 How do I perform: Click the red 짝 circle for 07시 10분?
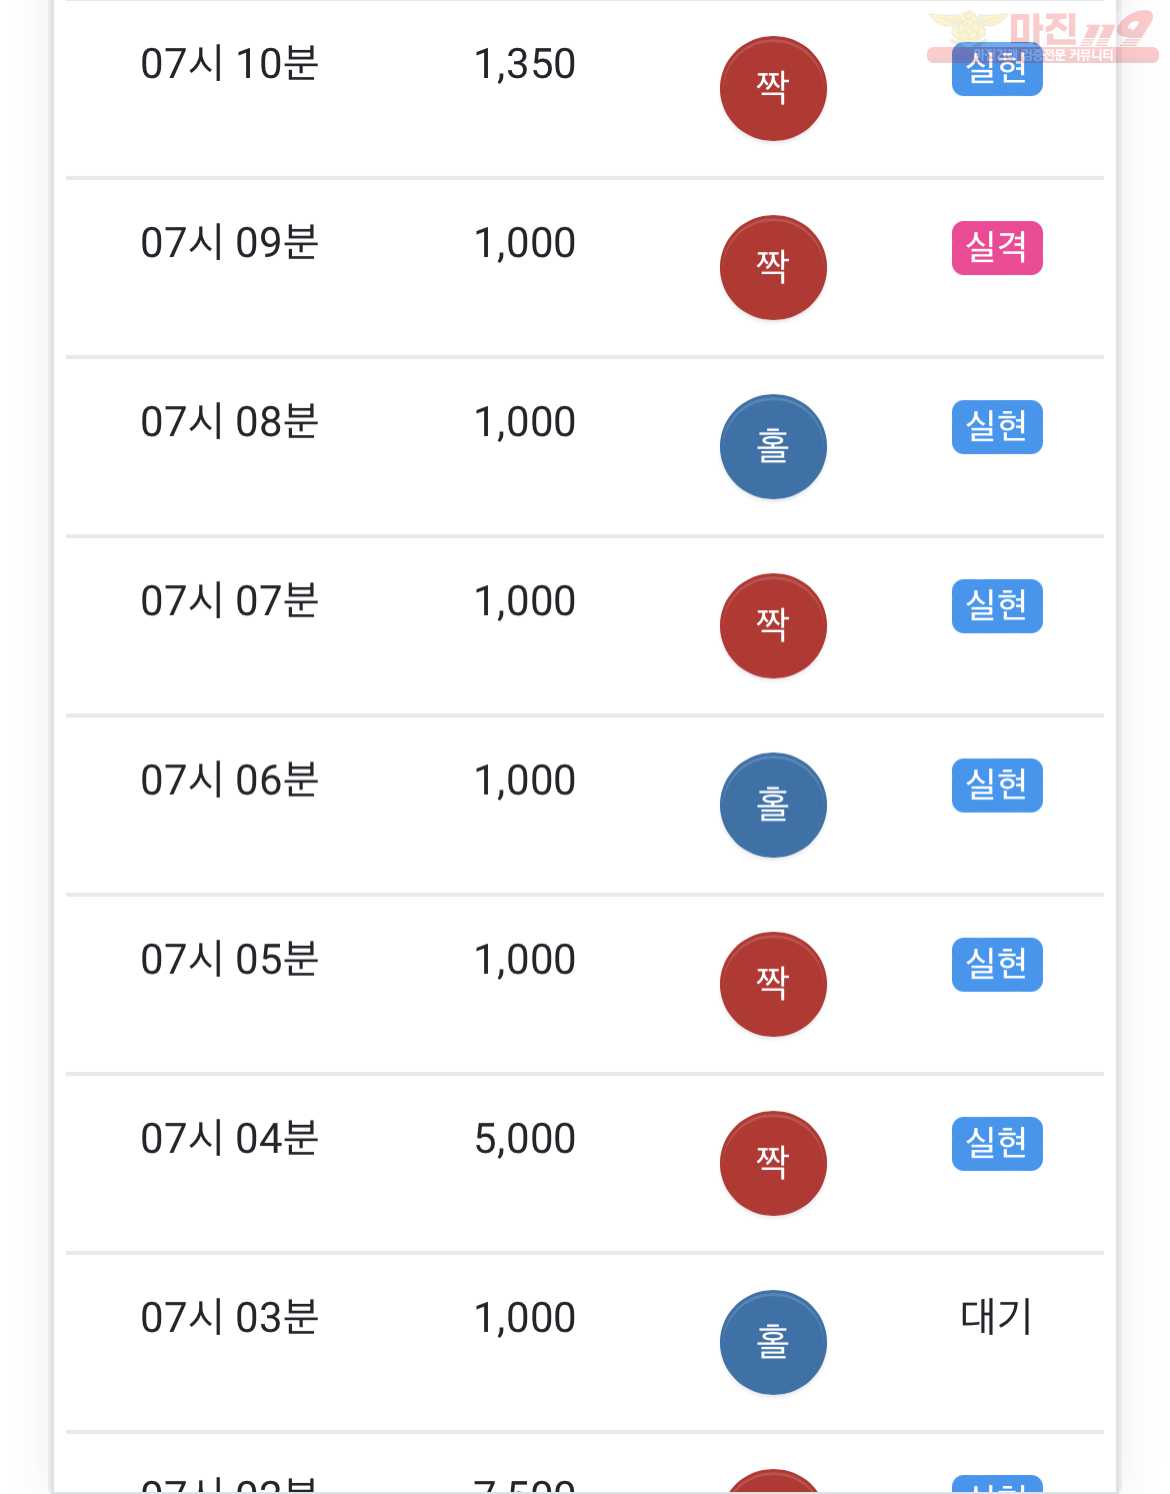(773, 88)
